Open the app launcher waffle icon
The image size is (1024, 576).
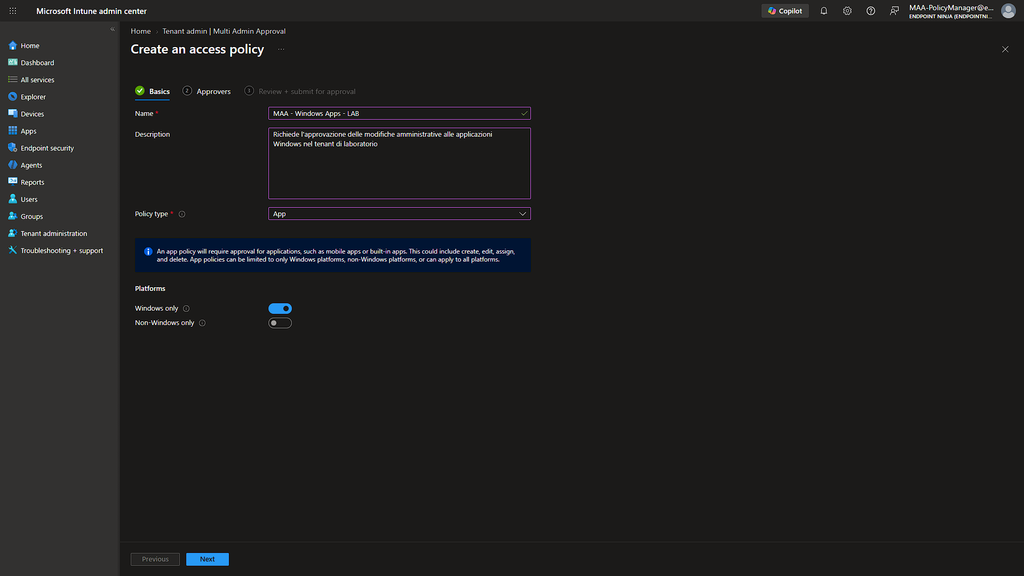12,11
